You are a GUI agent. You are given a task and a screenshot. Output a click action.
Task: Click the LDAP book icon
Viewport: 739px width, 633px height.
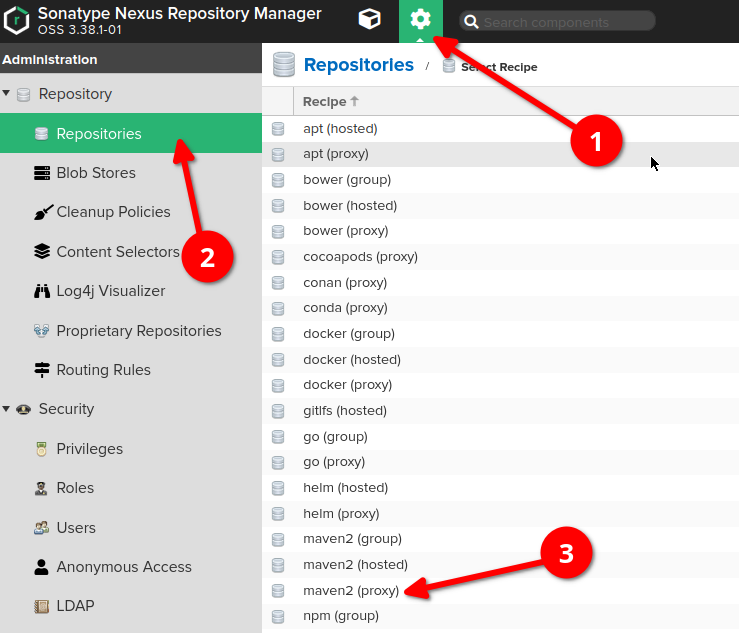(41, 606)
